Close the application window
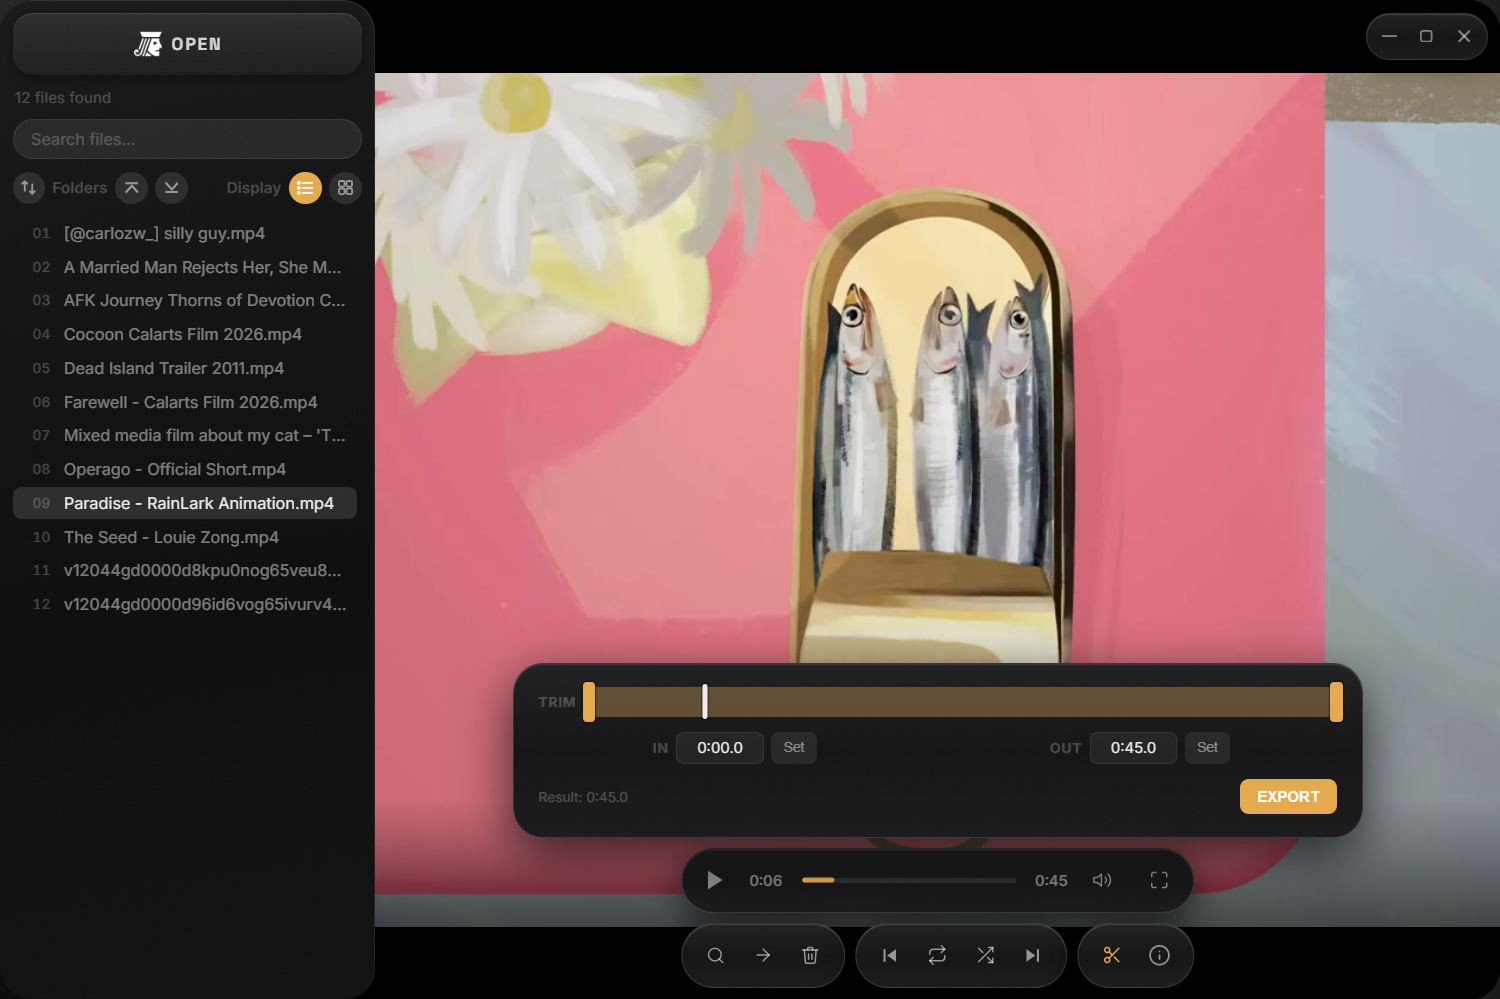The image size is (1500, 999). [x=1464, y=36]
